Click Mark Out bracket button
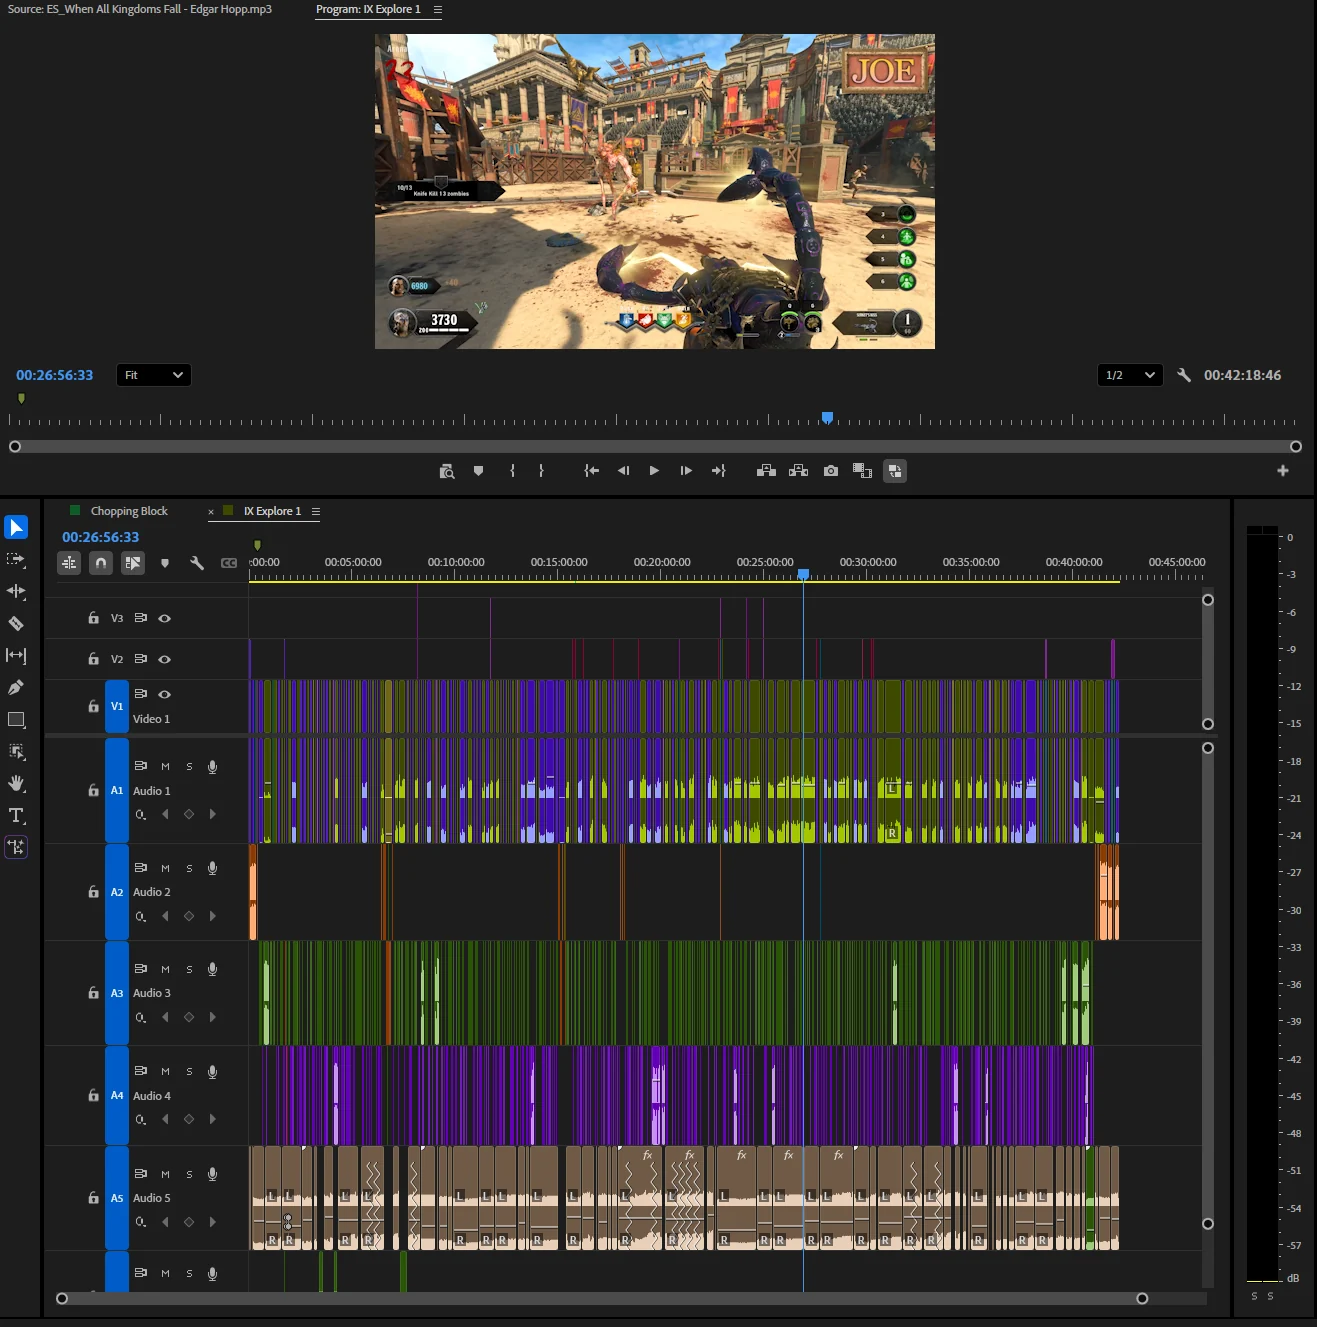Screen dimensions: 1317x1327 coord(541,470)
